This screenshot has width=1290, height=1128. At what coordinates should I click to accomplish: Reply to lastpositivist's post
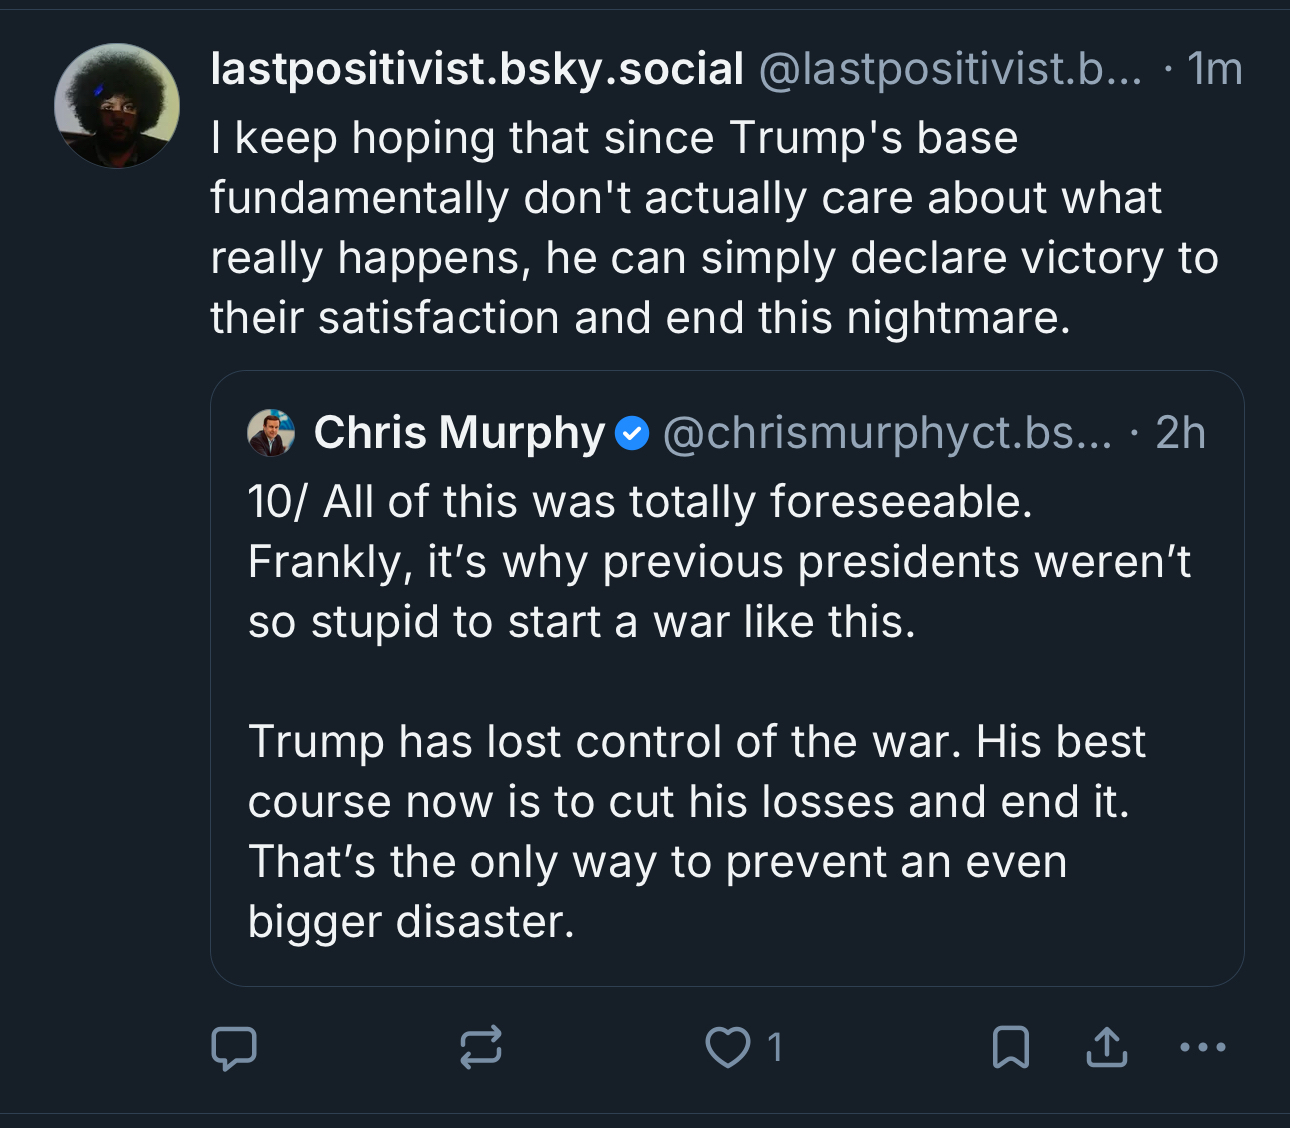tap(234, 1048)
